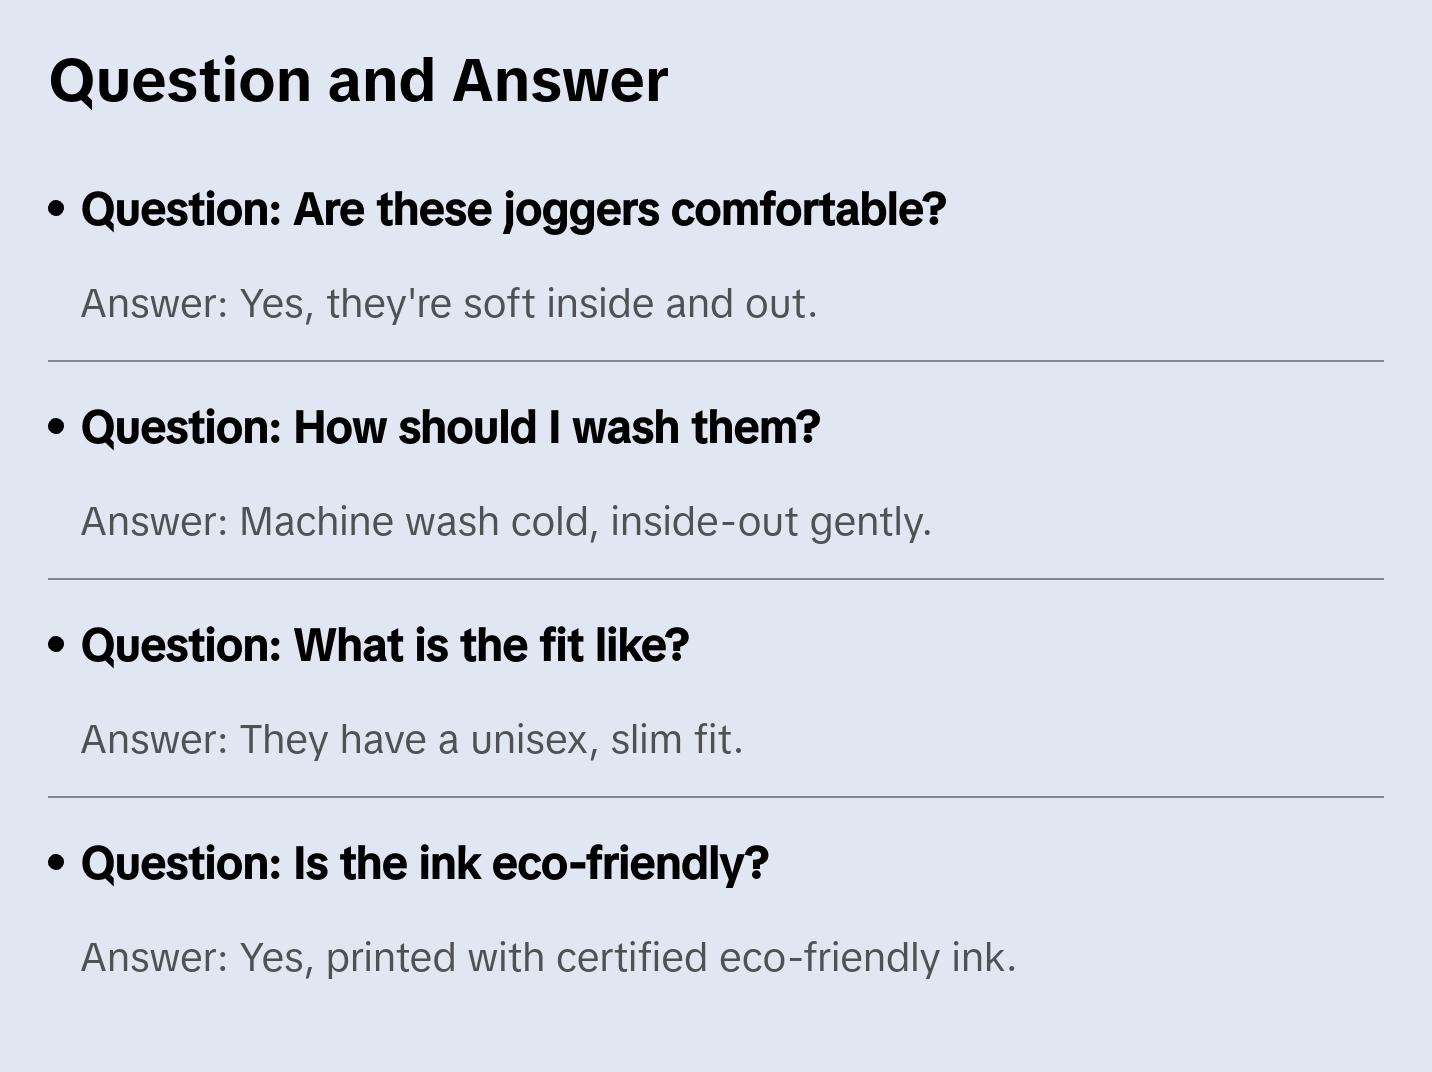Click the bullet beside the joggers comfort question

pyautogui.click(x=57, y=209)
